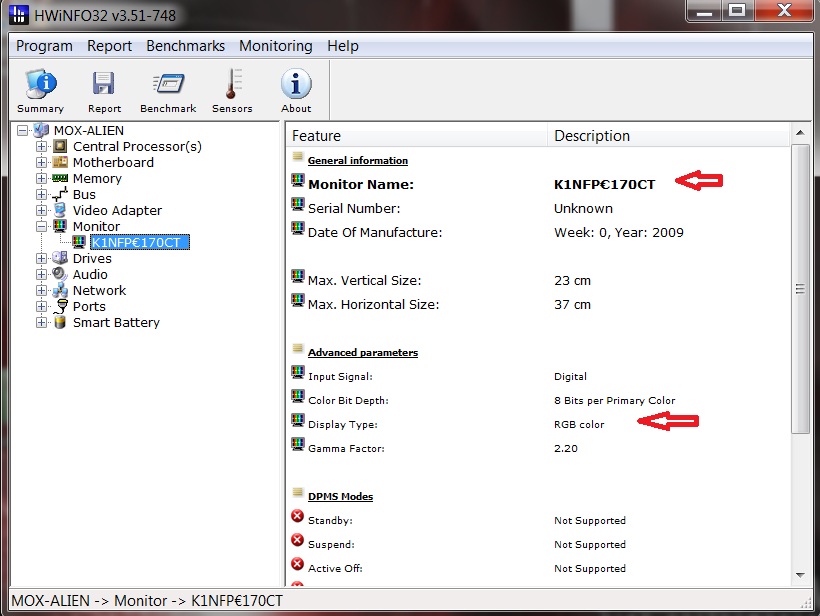This screenshot has width=820, height=616.
Task: Collapse the MOX-ALIEN root node
Action: pos(22,130)
